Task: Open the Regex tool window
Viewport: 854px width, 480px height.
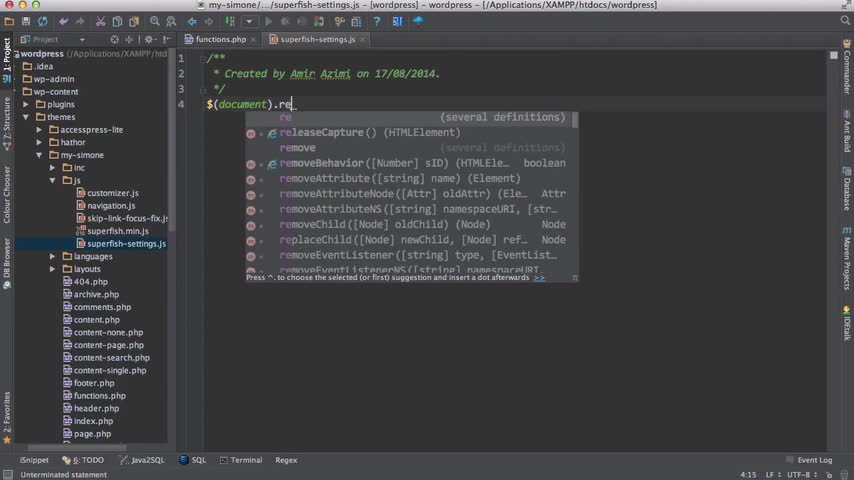Action: [x=286, y=460]
